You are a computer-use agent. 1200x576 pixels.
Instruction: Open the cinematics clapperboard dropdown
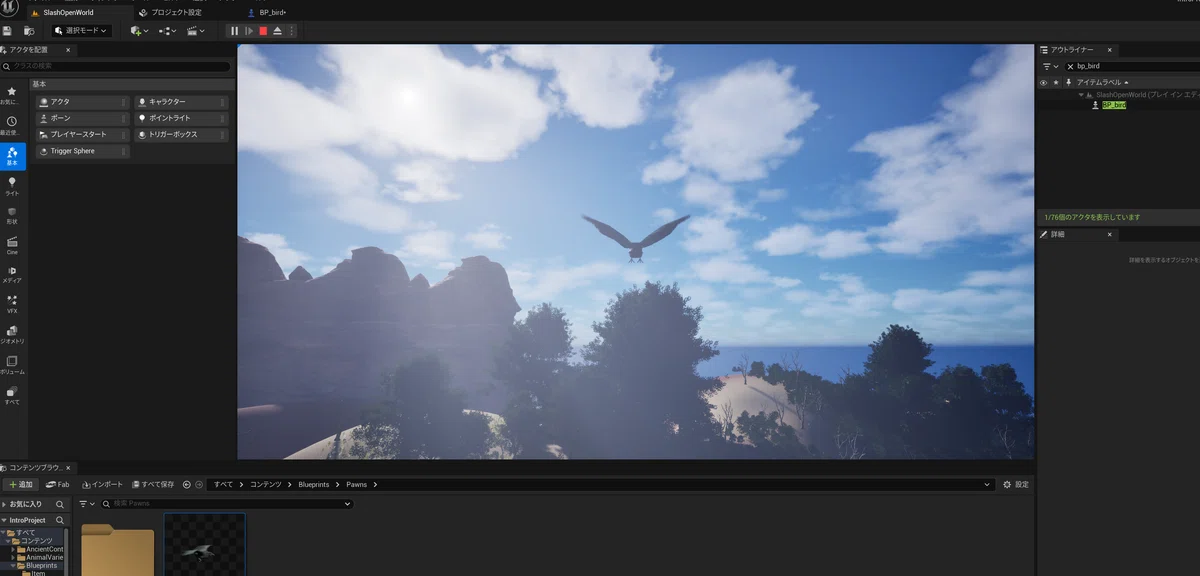pos(195,31)
